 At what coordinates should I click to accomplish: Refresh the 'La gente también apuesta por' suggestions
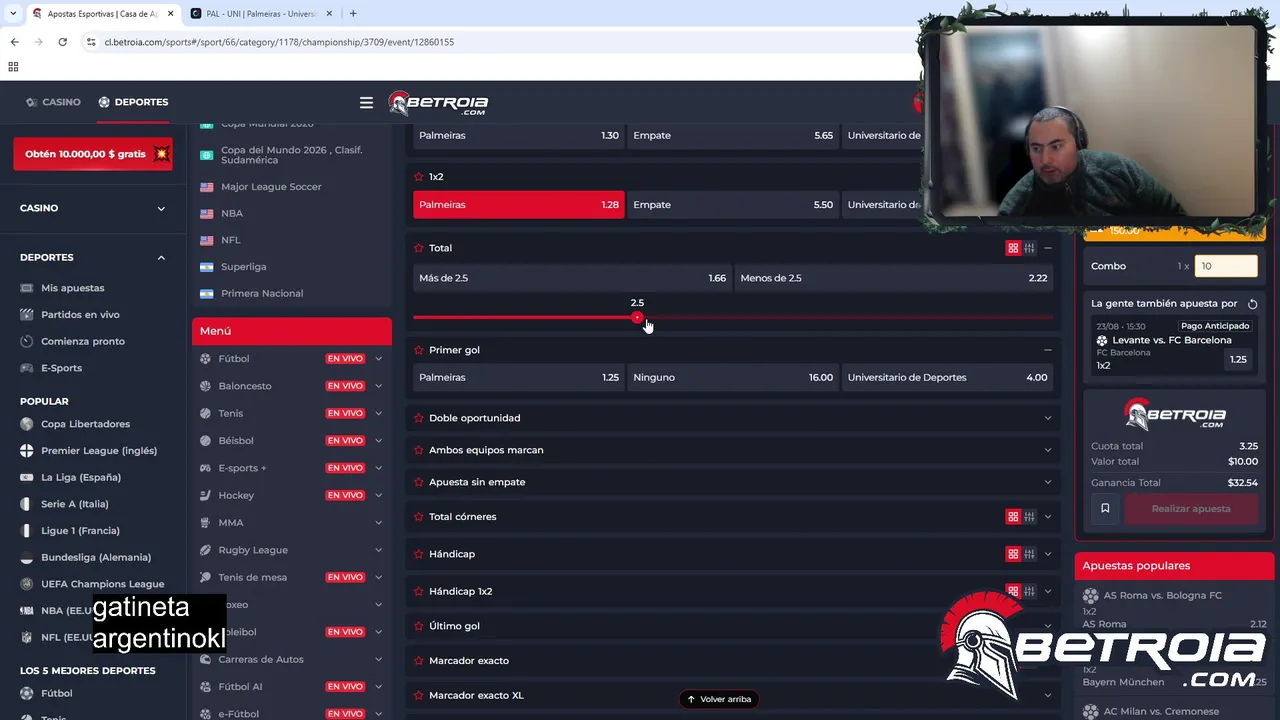coord(1252,304)
